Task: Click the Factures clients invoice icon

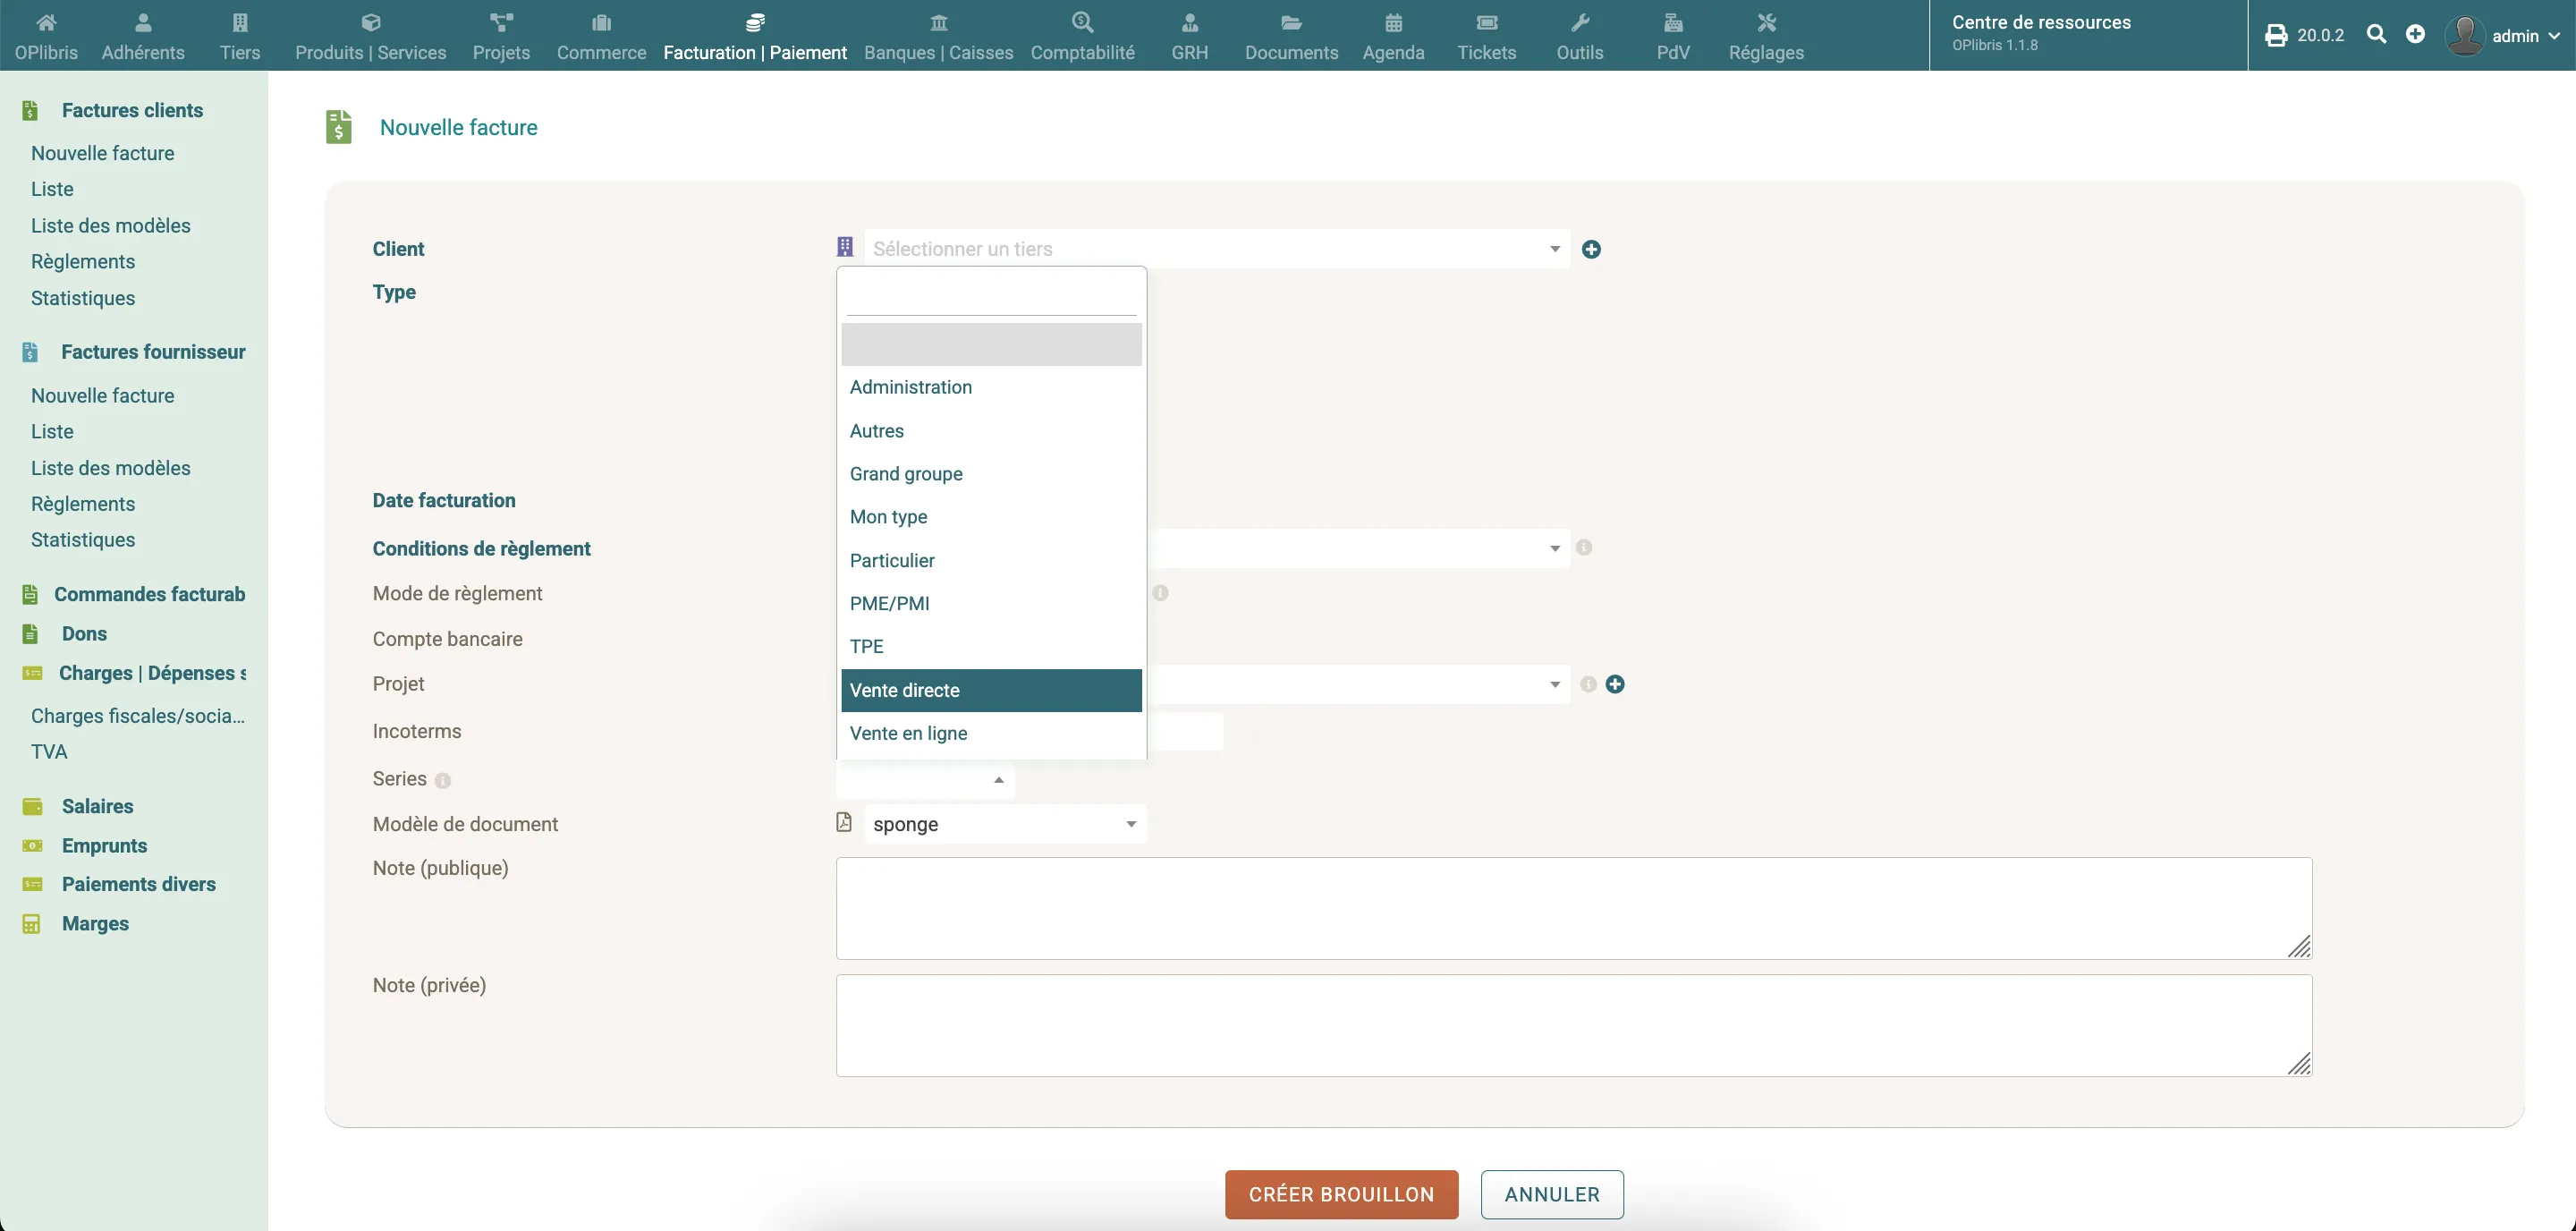Action: pyautogui.click(x=31, y=111)
